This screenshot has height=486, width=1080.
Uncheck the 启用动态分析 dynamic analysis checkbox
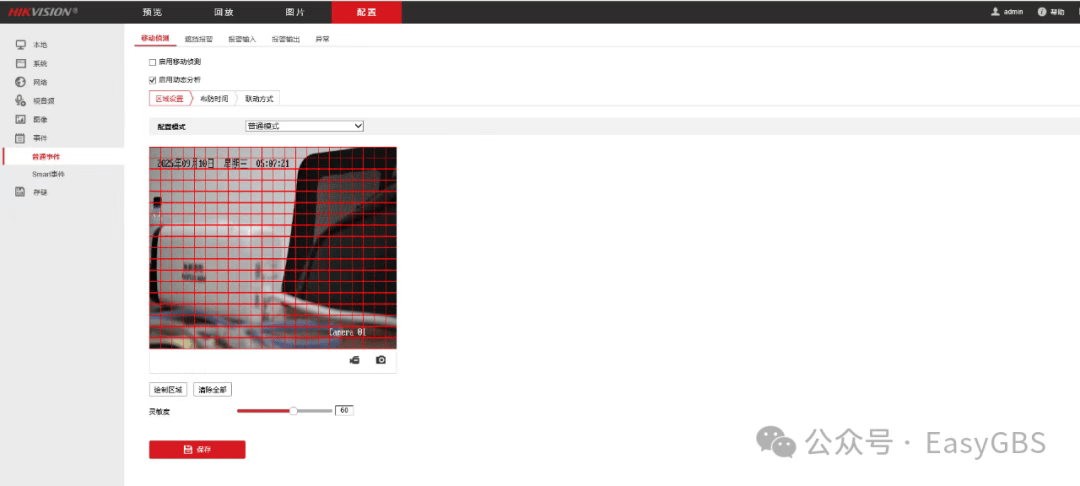click(x=153, y=79)
